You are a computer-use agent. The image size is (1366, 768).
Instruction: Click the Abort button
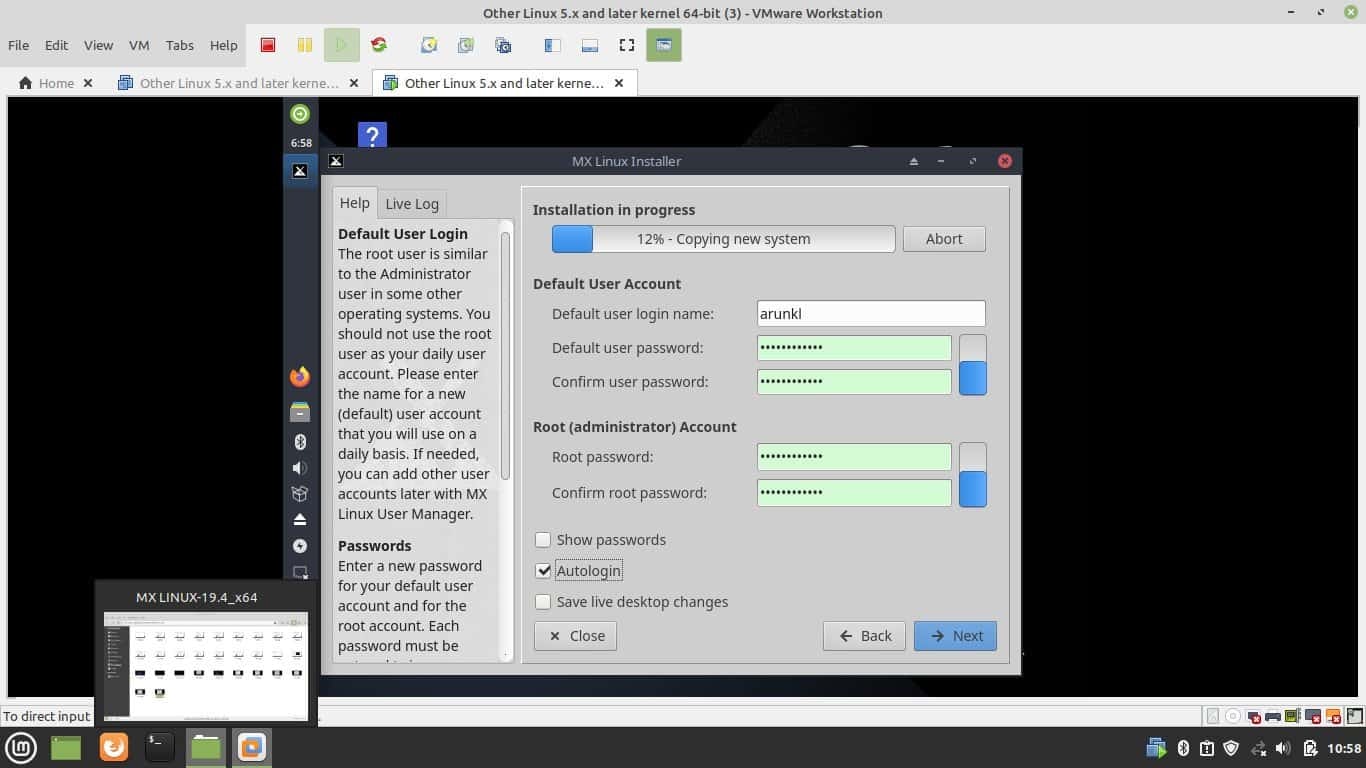click(x=944, y=239)
